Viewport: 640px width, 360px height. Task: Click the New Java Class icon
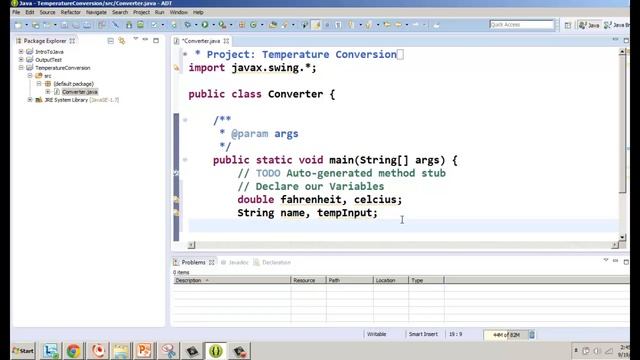253,25
